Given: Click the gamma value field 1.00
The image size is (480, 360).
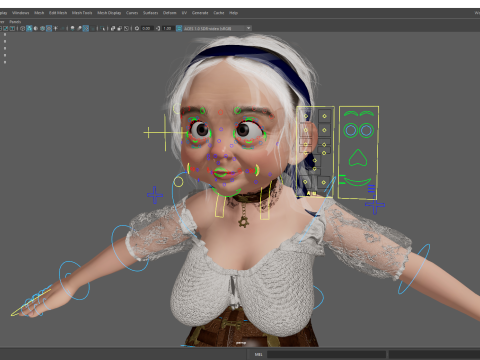Looking at the screenshot, I should 168,28.
